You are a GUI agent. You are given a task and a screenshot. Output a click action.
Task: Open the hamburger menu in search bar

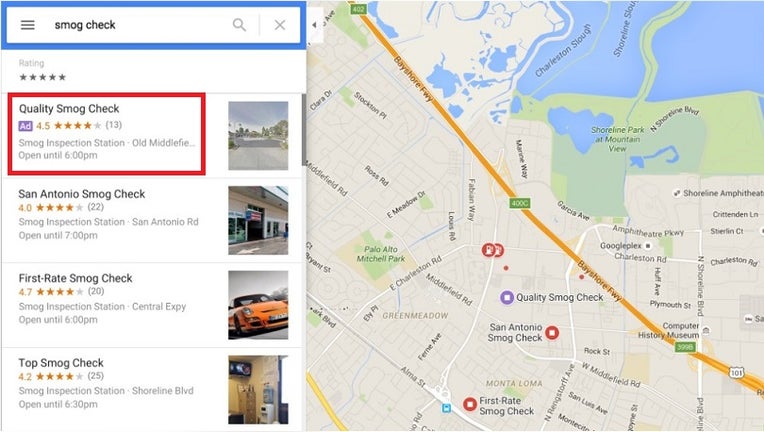pos(27,25)
